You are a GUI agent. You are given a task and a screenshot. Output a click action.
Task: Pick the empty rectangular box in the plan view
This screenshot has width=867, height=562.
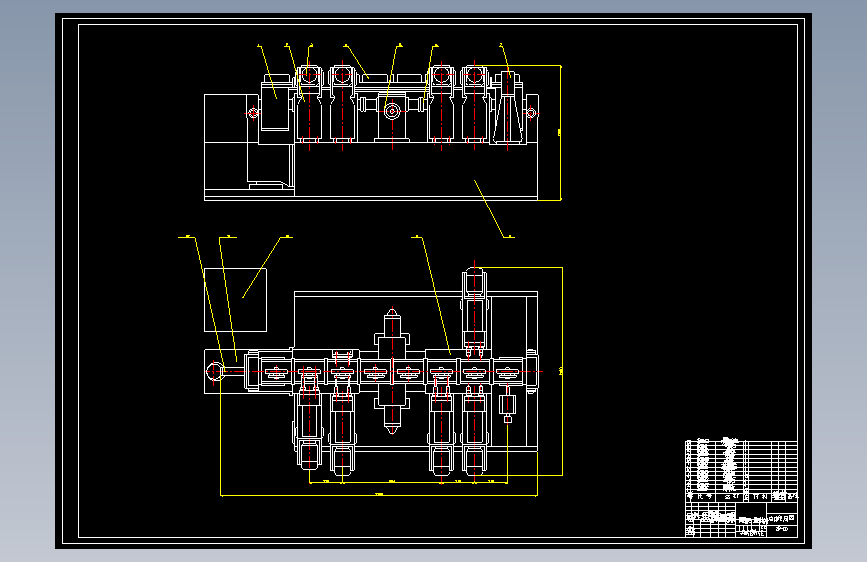pyautogui.click(x=236, y=300)
